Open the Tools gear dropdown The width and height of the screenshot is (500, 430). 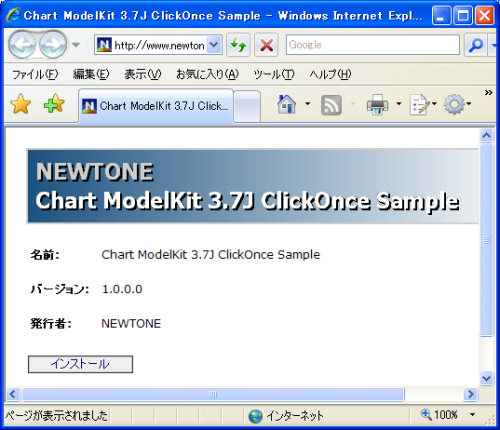457,104
